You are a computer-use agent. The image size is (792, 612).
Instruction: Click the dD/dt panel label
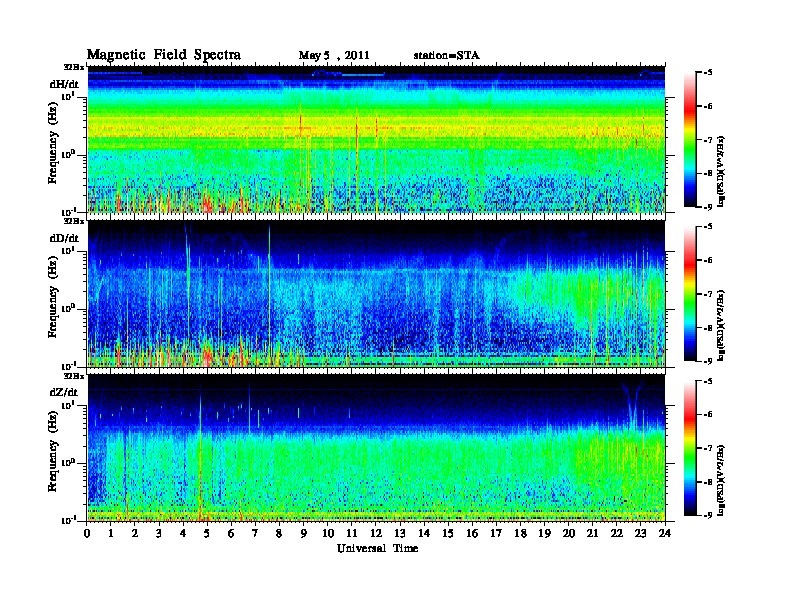coord(64,238)
